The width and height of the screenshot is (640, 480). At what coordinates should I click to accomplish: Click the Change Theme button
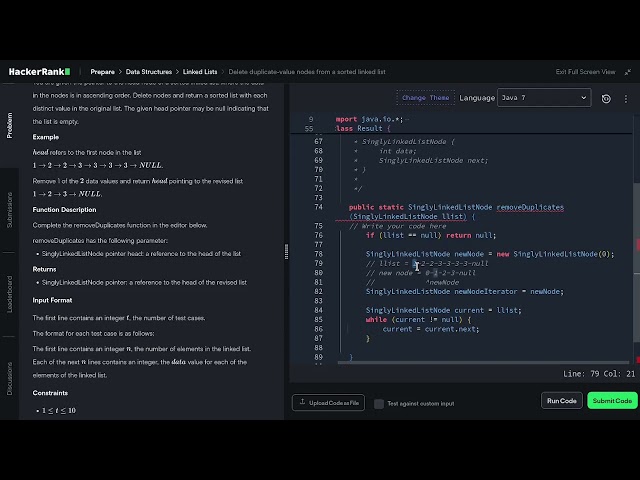tap(425, 98)
